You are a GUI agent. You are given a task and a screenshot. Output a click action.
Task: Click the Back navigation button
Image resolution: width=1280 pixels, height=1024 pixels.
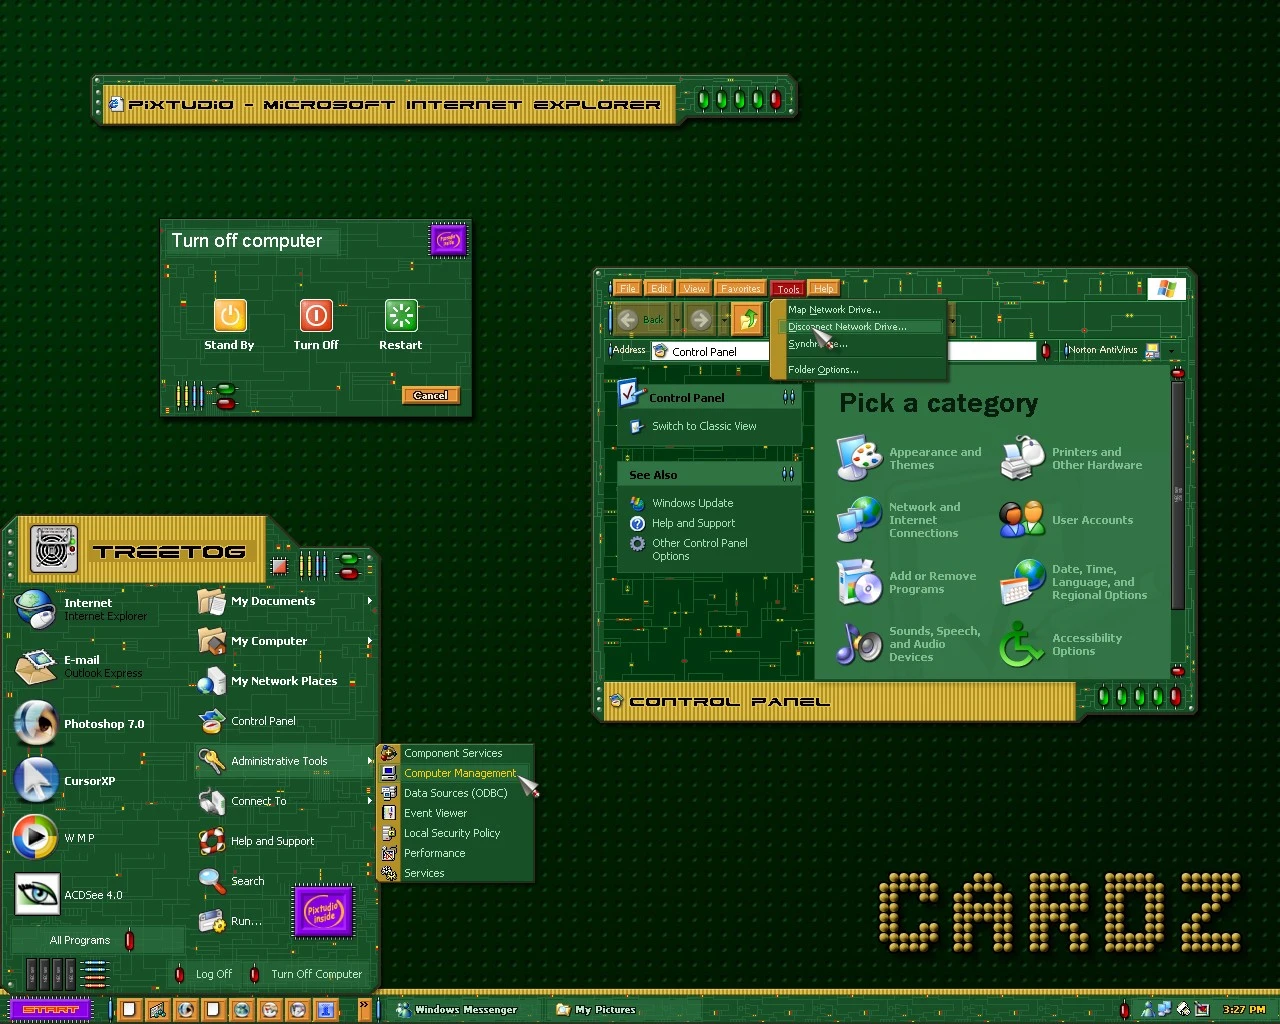[640, 320]
